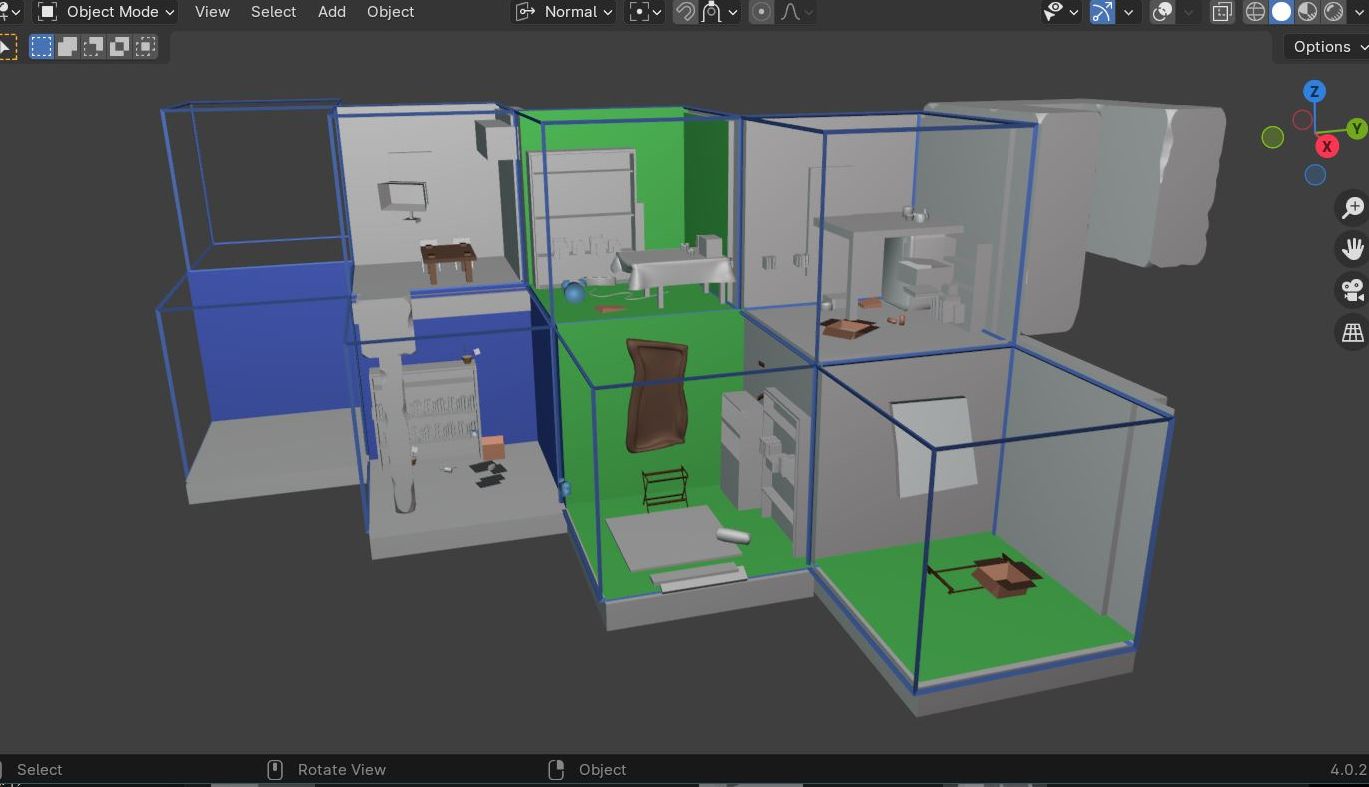The height and width of the screenshot is (787, 1369).
Task: Open the Select menu
Action: click(273, 12)
